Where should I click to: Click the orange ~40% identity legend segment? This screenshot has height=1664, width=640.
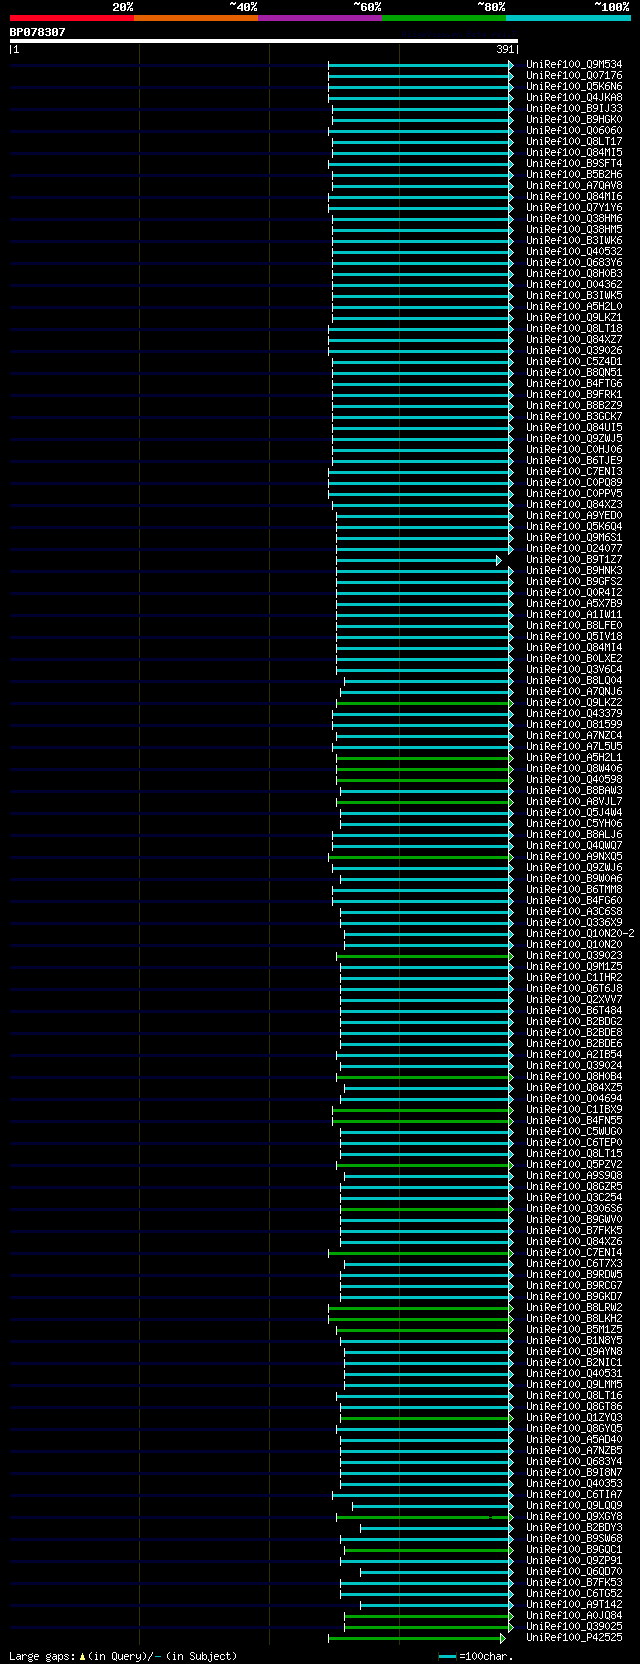[196, 18]
